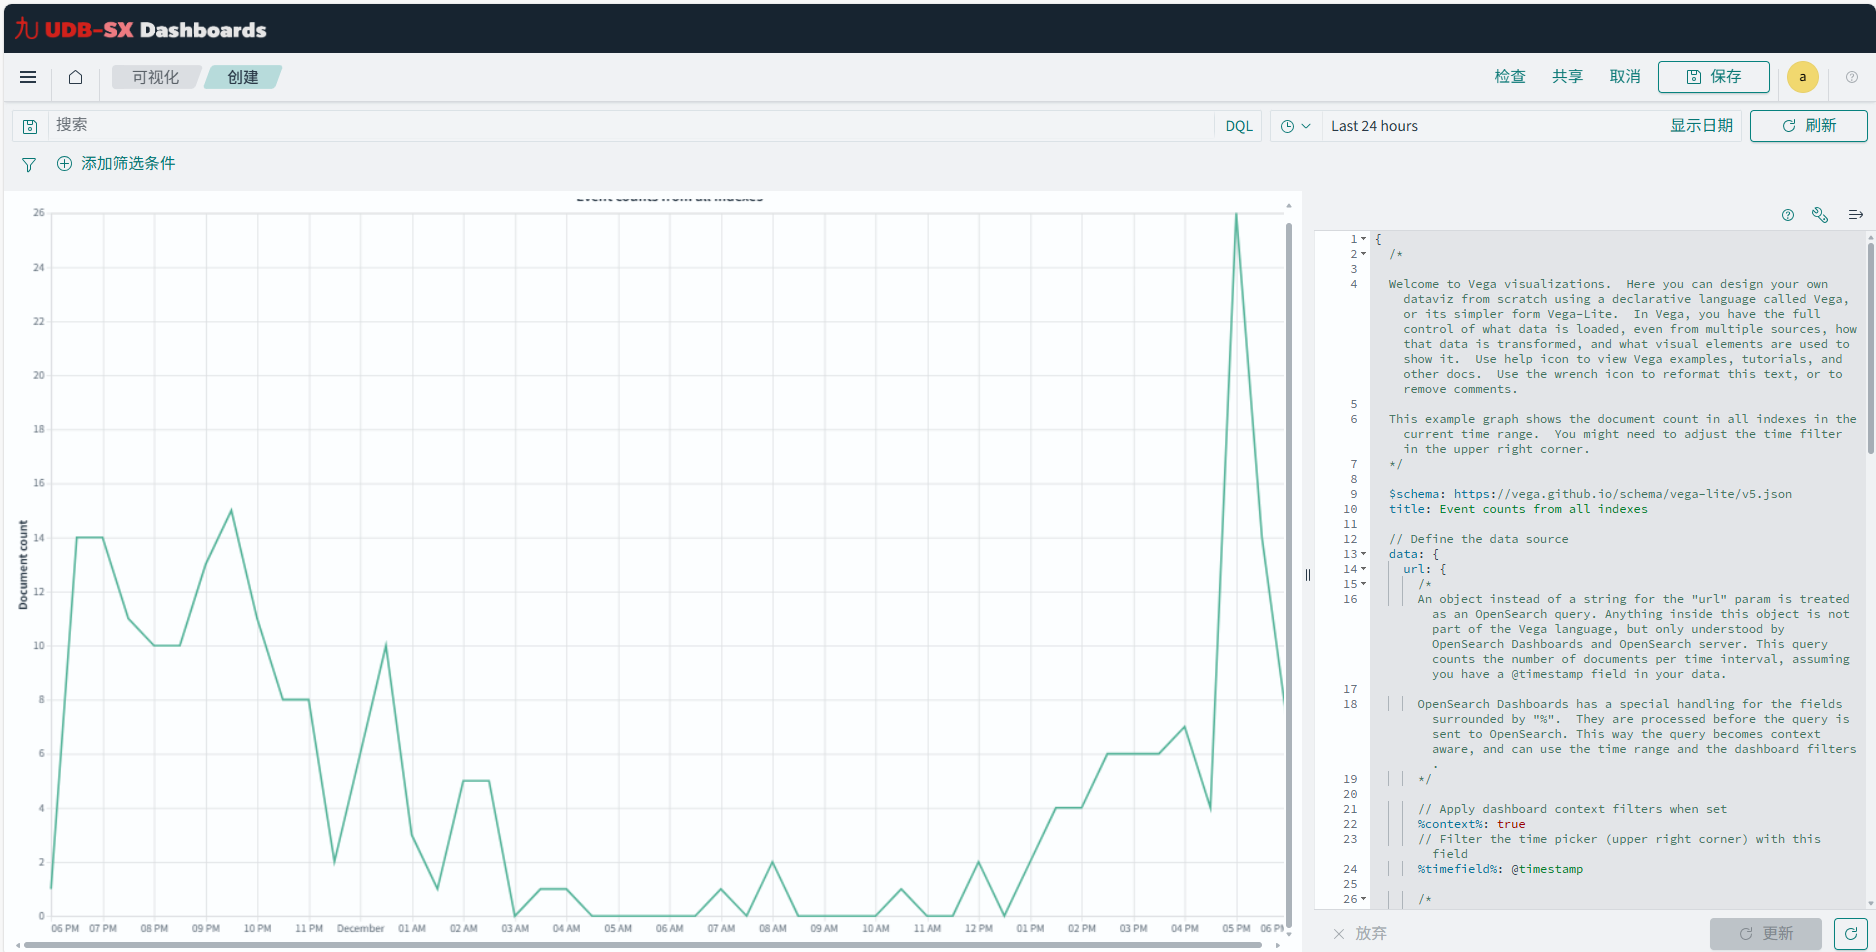Click the saved query disk icon
The width and height of the screenshot is (1876, 952).
click(x=30, y=126)
